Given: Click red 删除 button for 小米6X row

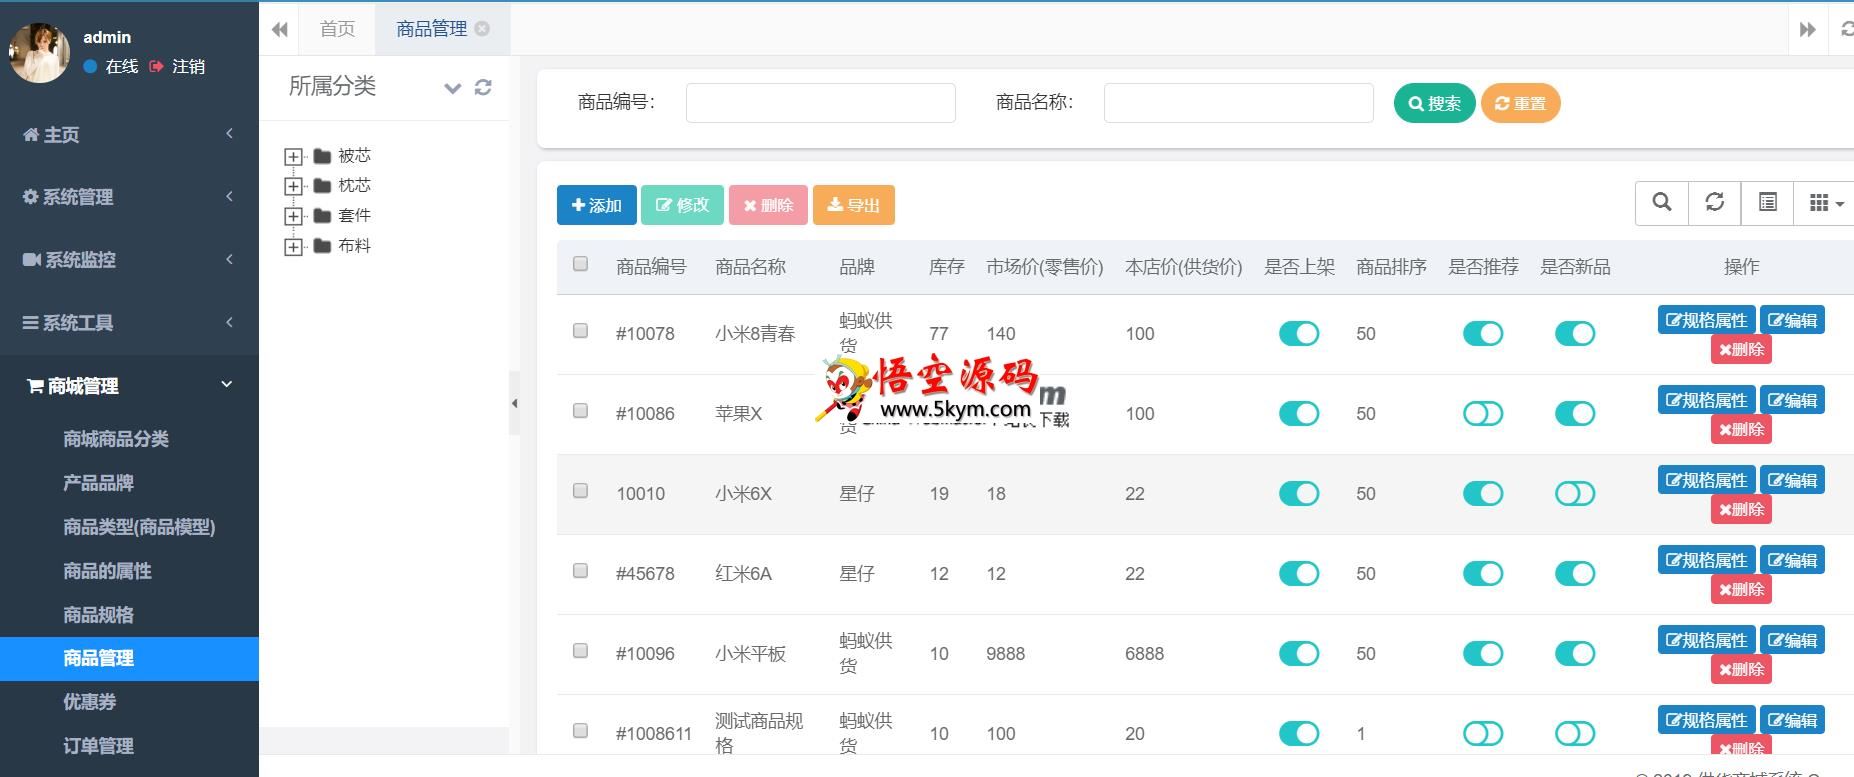Looking at the screenshot, I should (x=1741, y=509).
